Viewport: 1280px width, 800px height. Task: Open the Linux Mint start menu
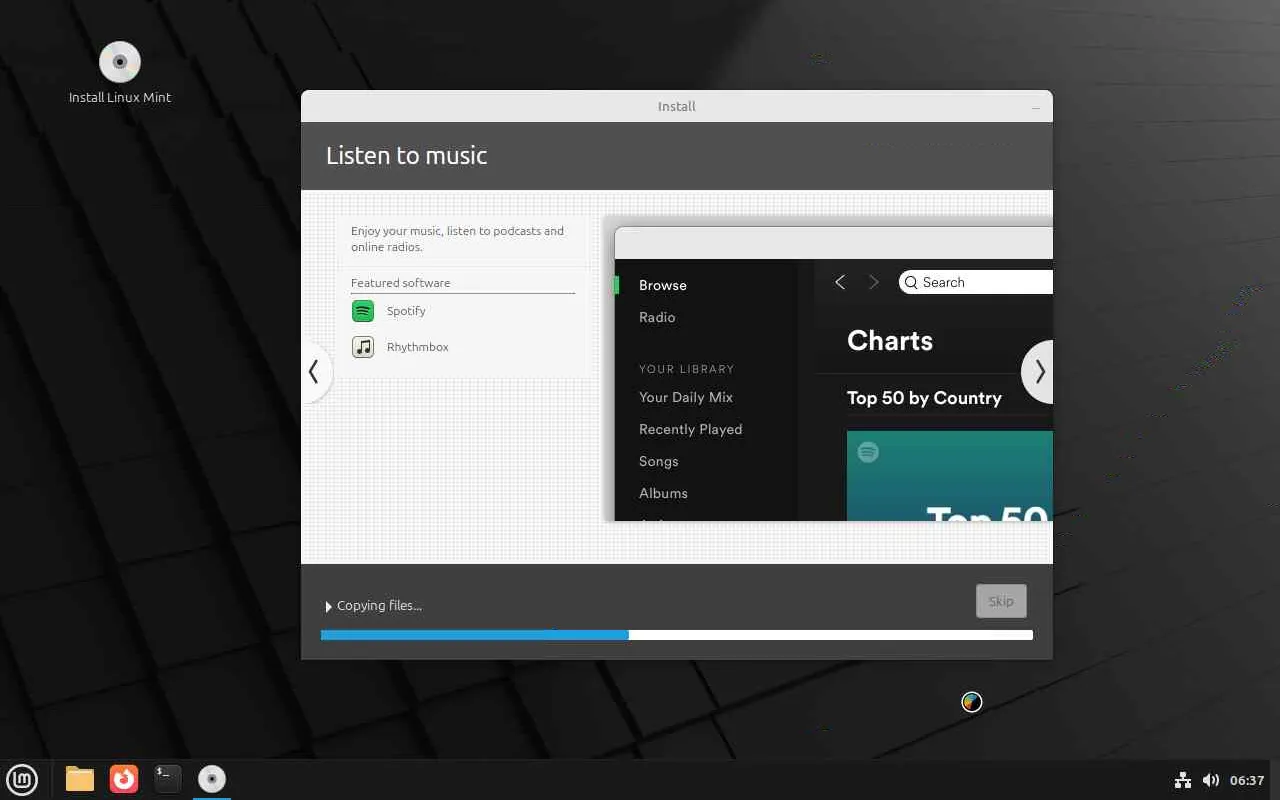click(22, 779)
